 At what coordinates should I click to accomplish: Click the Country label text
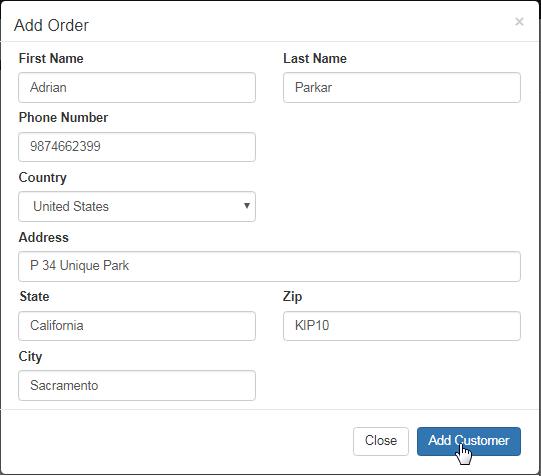(43, 178)
